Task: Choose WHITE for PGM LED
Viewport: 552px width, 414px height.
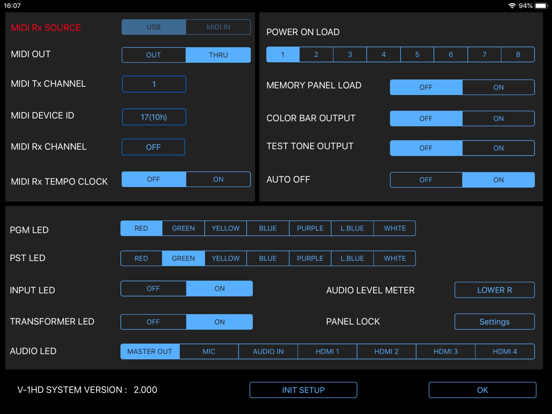Action: (x=395, y=228)
